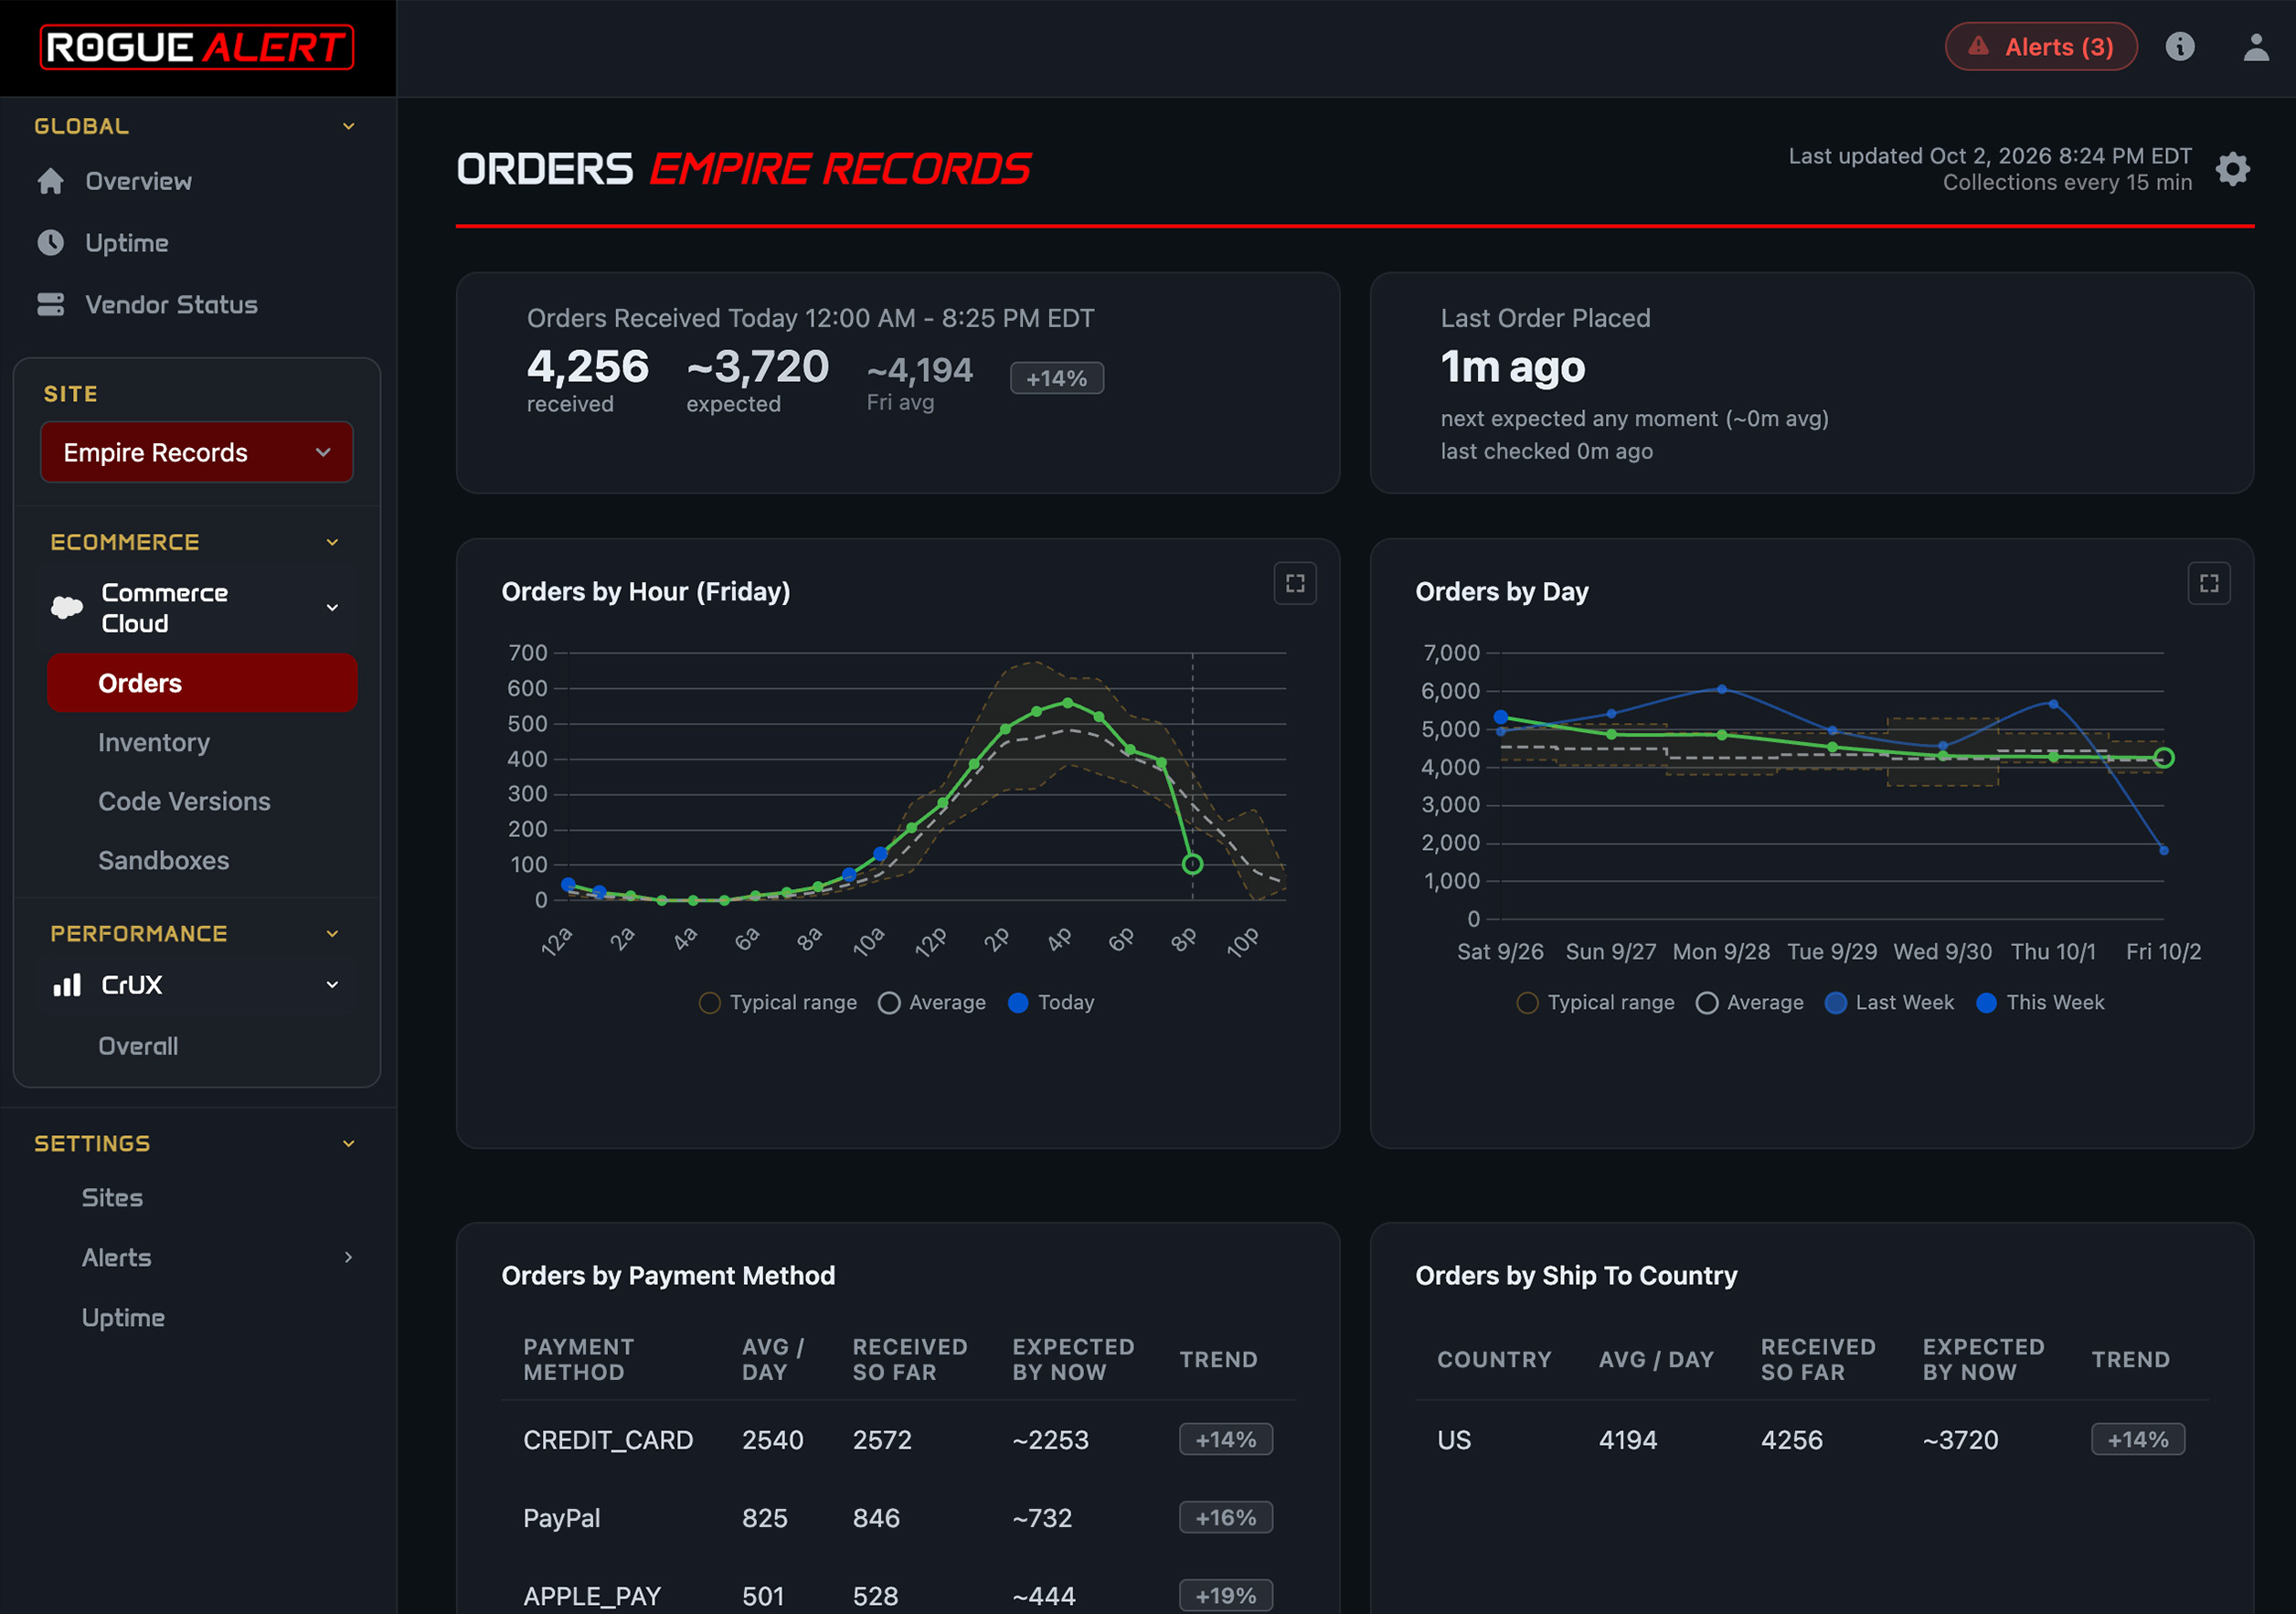Expand the Alerts settings submenu arrow
The width and height of the screenshot is (2296, 1614).
pos(349,1257)
